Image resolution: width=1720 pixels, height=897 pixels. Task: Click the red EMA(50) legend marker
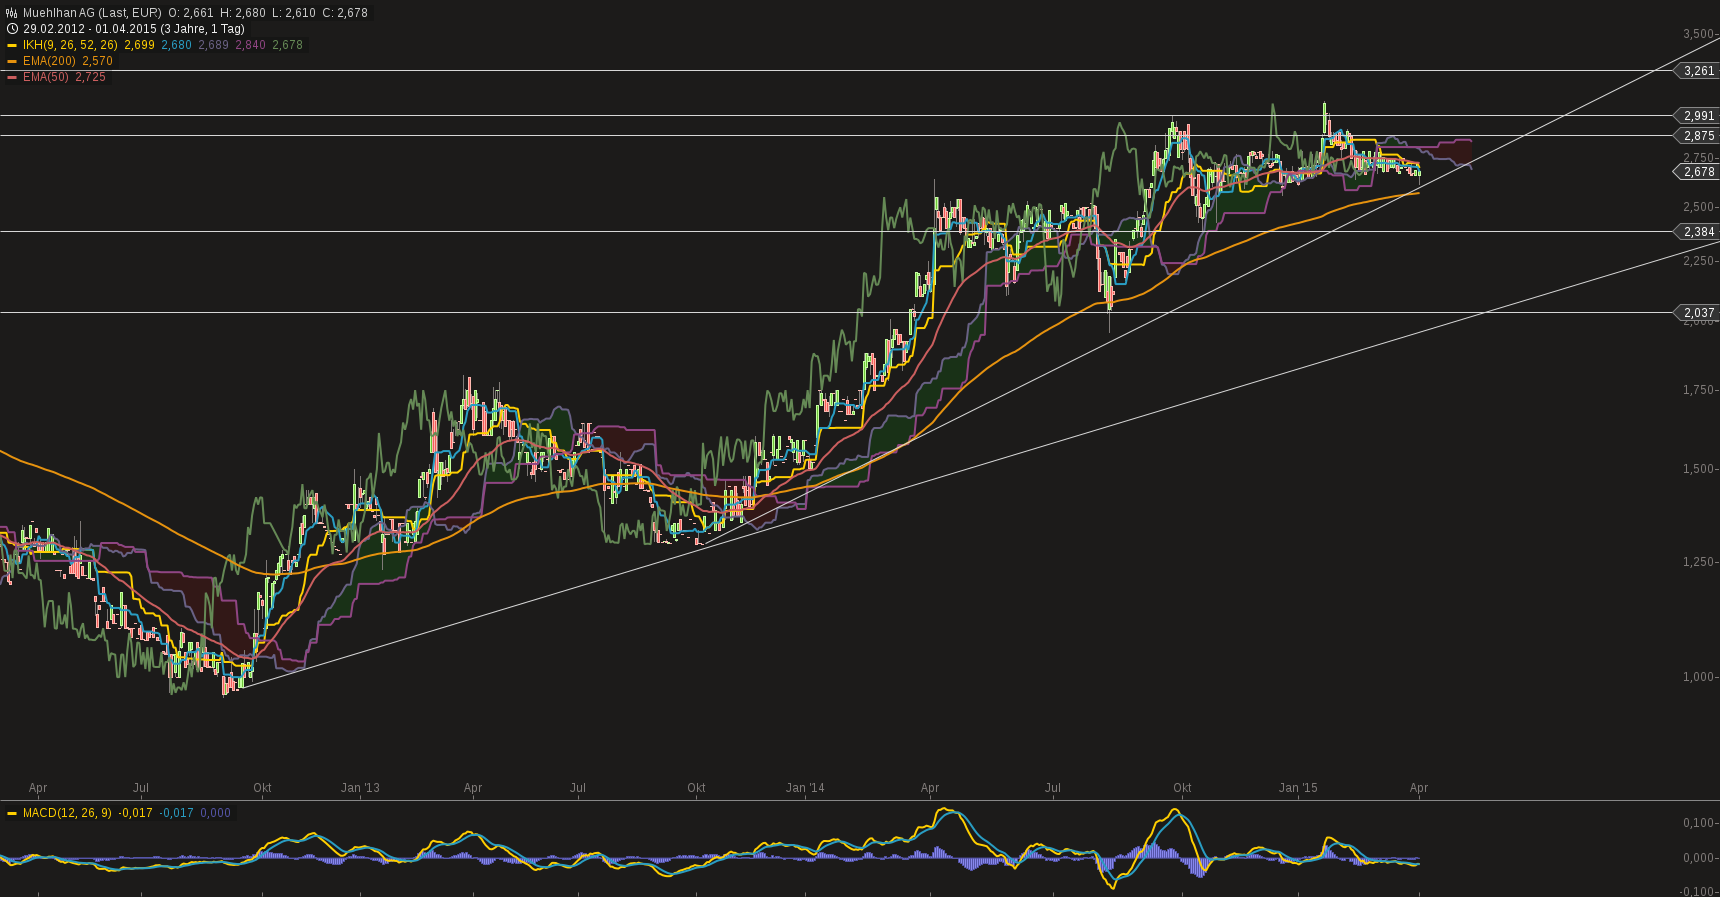(x=12, y=77)
